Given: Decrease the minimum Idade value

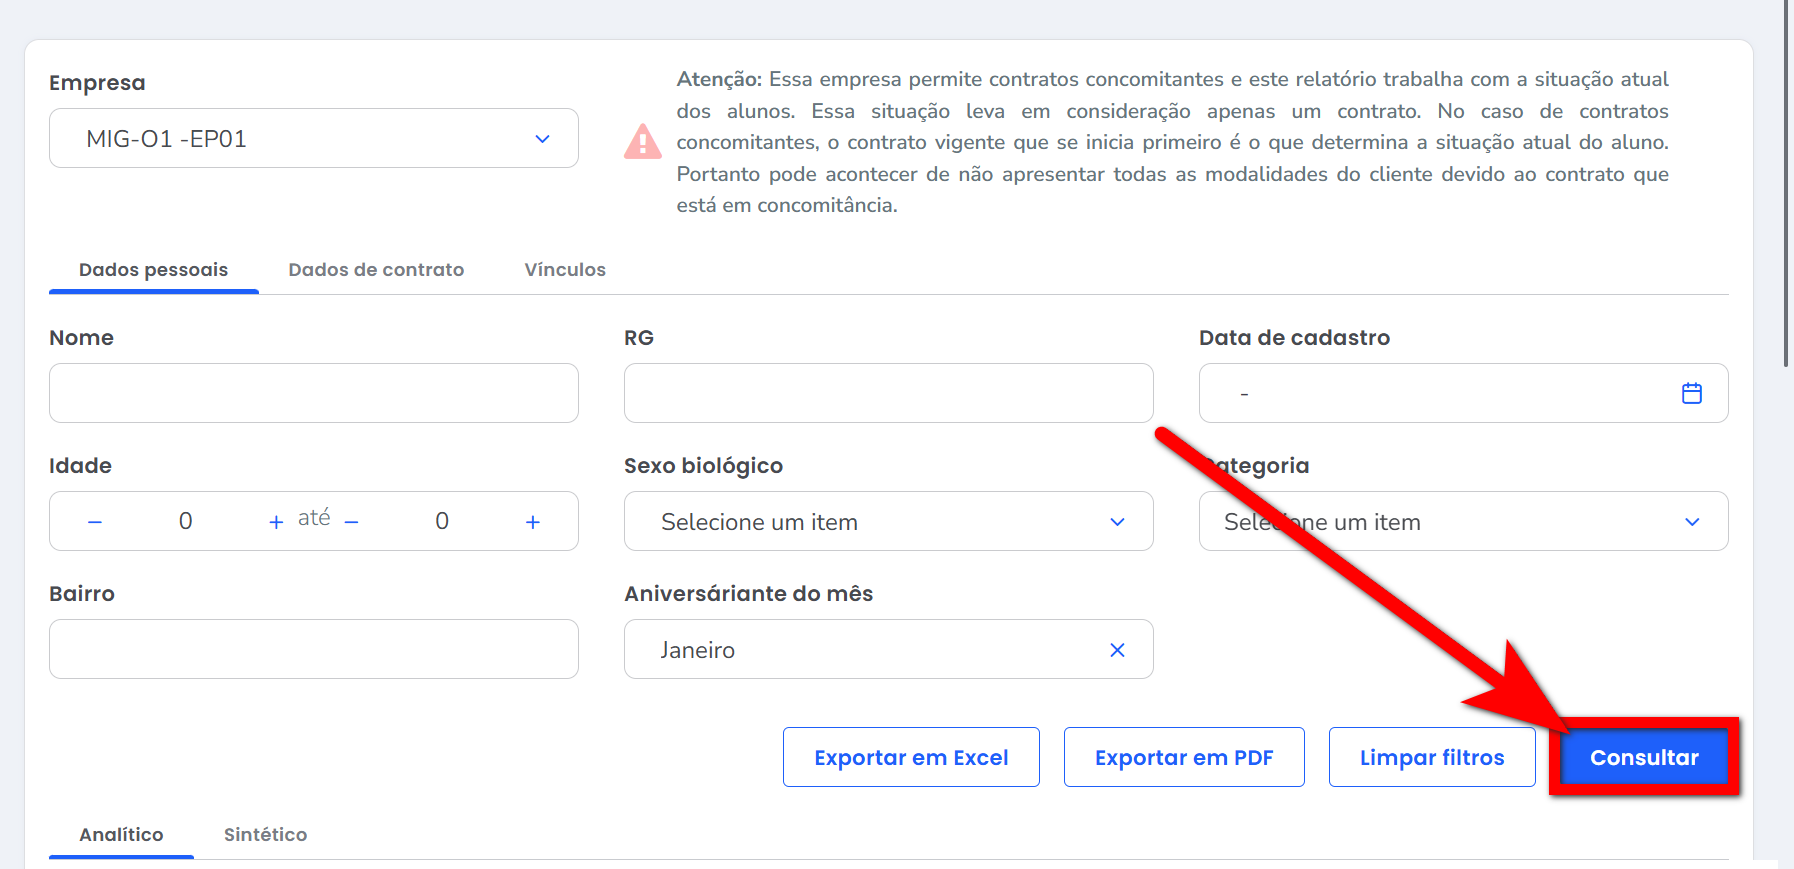Looking at the screenshot, I should point(95,522).
